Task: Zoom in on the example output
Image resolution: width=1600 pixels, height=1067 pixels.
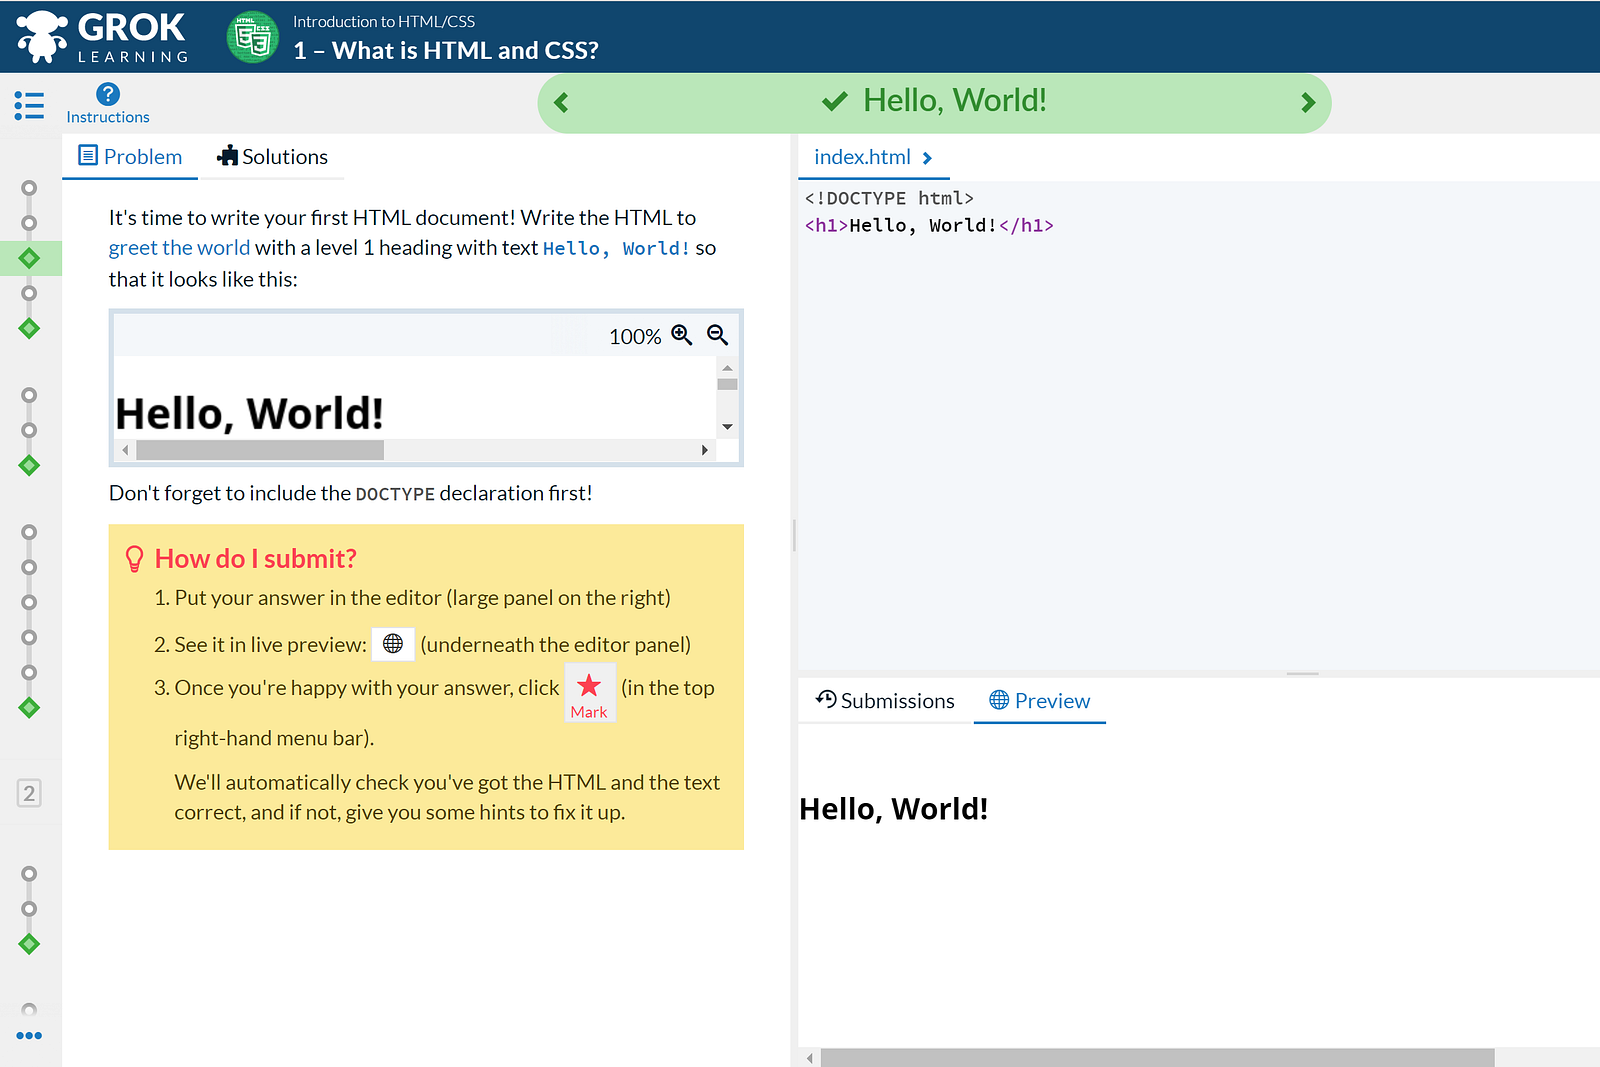Action: pyautogui.click(x=682, y=335)
